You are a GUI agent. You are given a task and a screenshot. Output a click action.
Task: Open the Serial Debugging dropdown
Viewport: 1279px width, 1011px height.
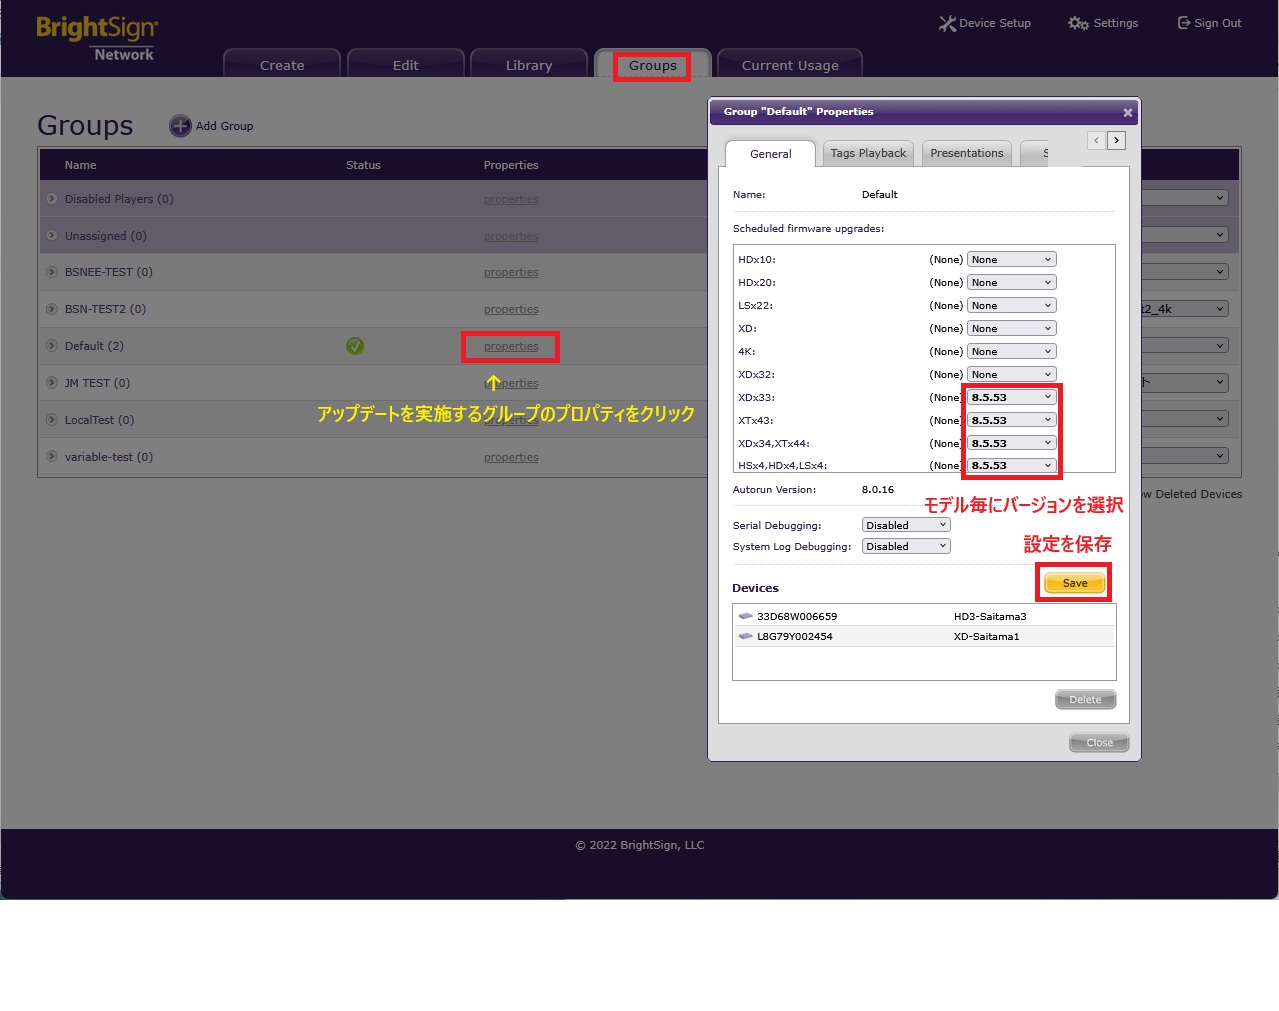coord(905,526)
